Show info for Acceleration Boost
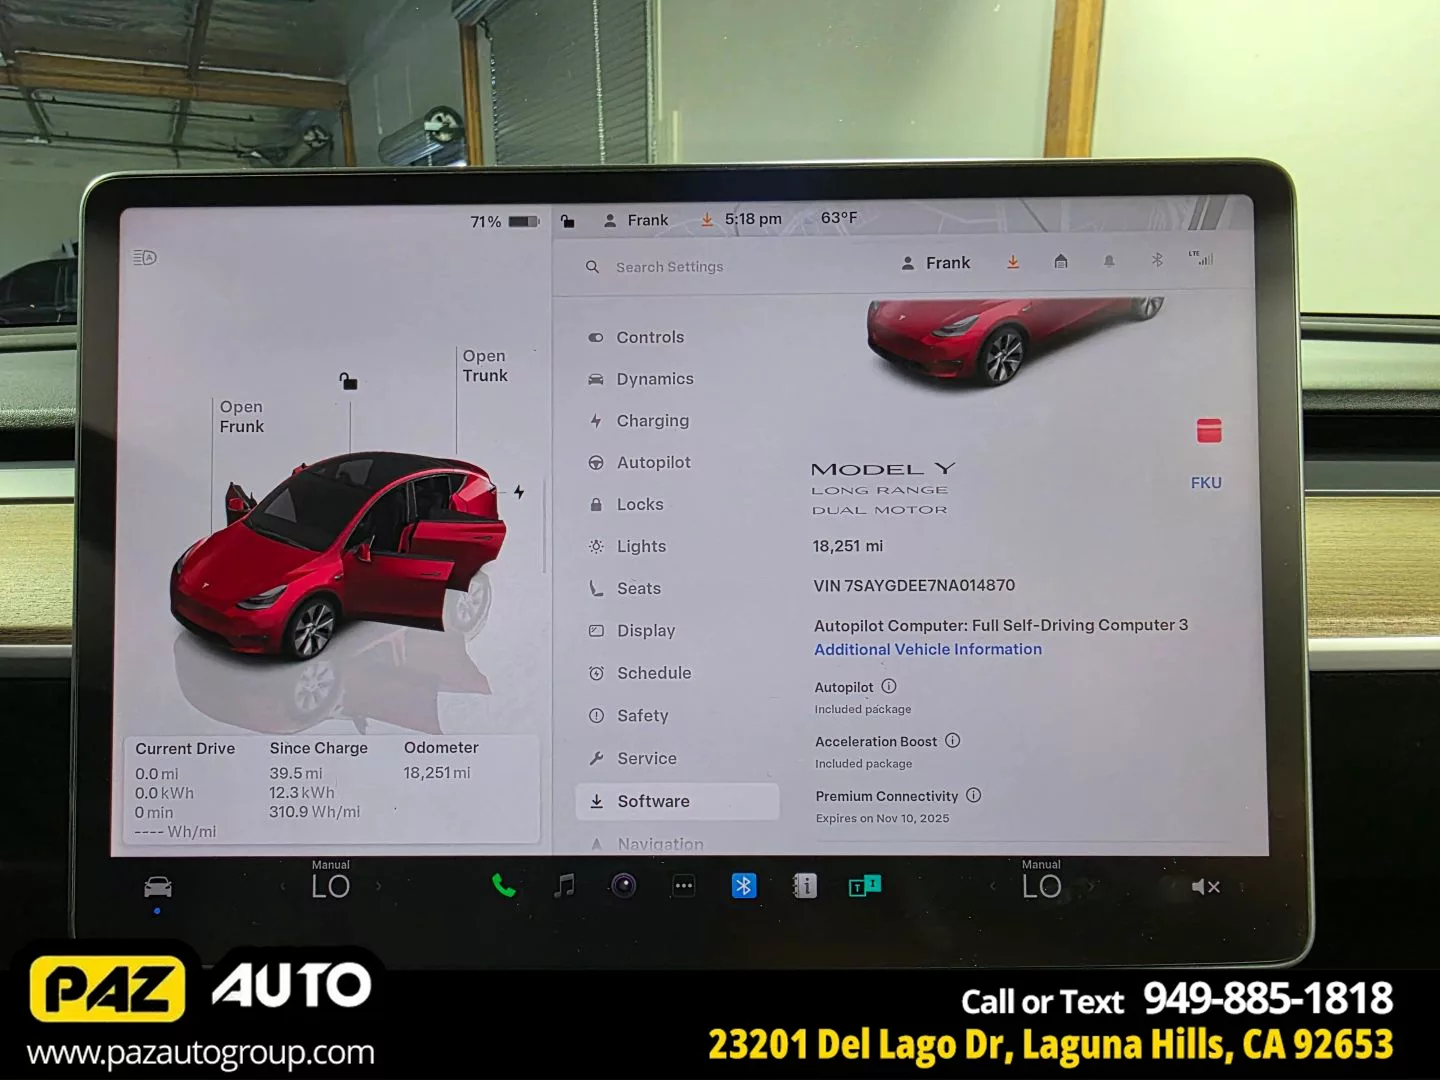Image resolution: width=1440 pixels, height=1080 pixels. 953,741
